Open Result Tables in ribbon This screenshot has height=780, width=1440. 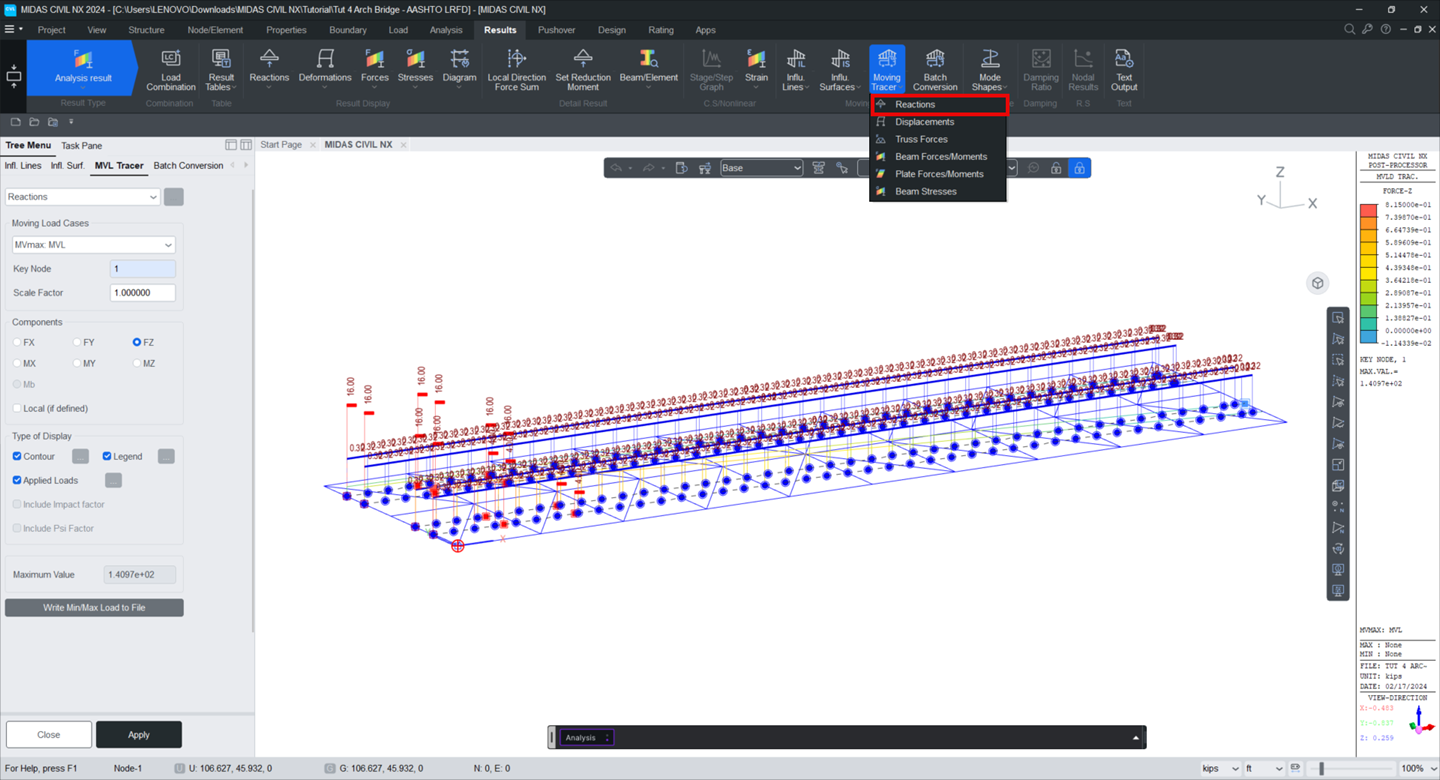[x=221, y=69]
